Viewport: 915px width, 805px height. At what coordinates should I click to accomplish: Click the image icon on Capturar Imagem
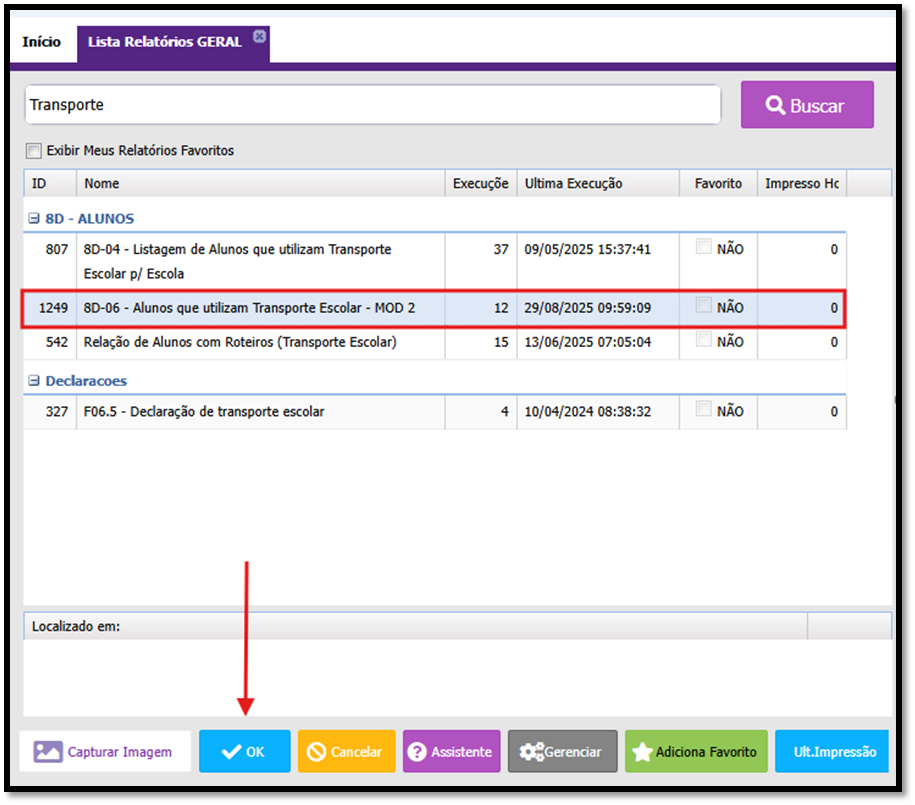[x=48, y=752]
